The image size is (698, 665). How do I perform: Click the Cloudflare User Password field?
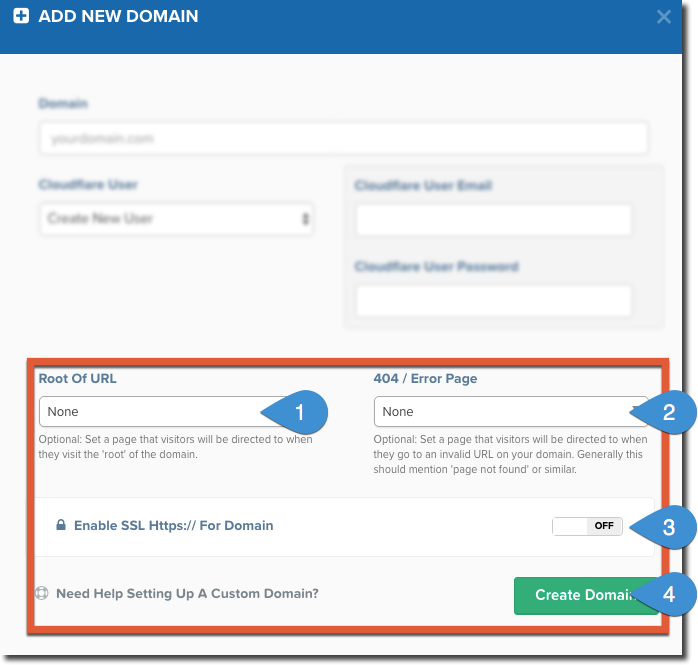pos(493,301)
